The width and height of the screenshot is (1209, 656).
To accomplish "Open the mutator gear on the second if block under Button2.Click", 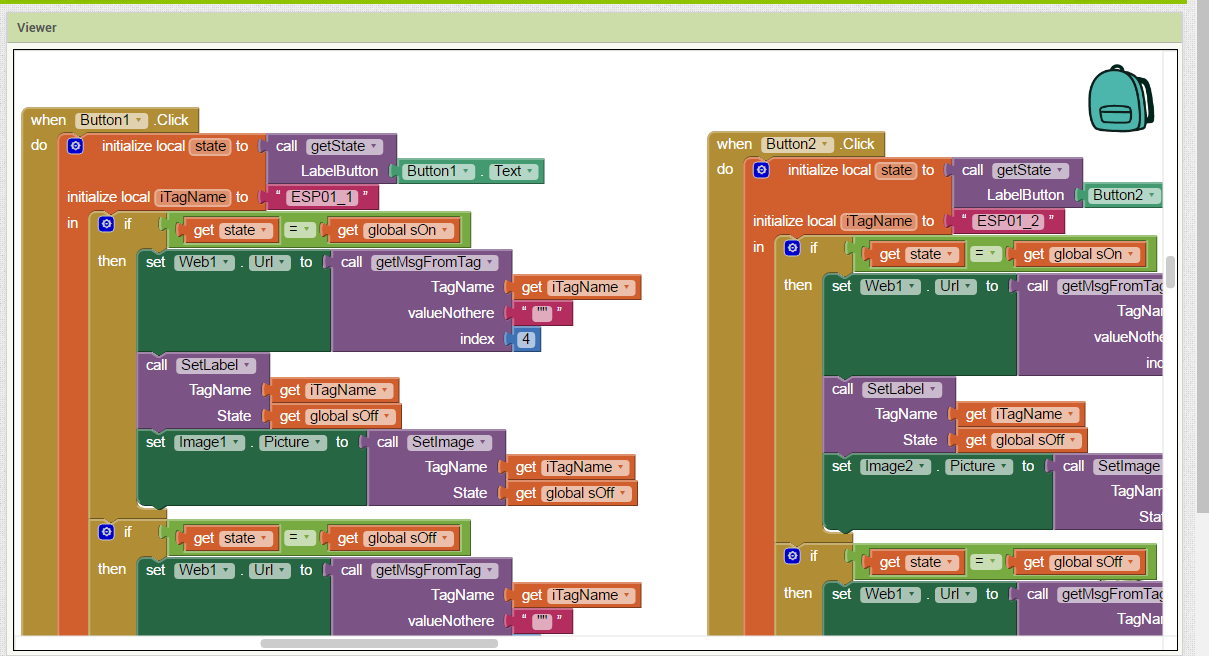I will tap(792, 555).
